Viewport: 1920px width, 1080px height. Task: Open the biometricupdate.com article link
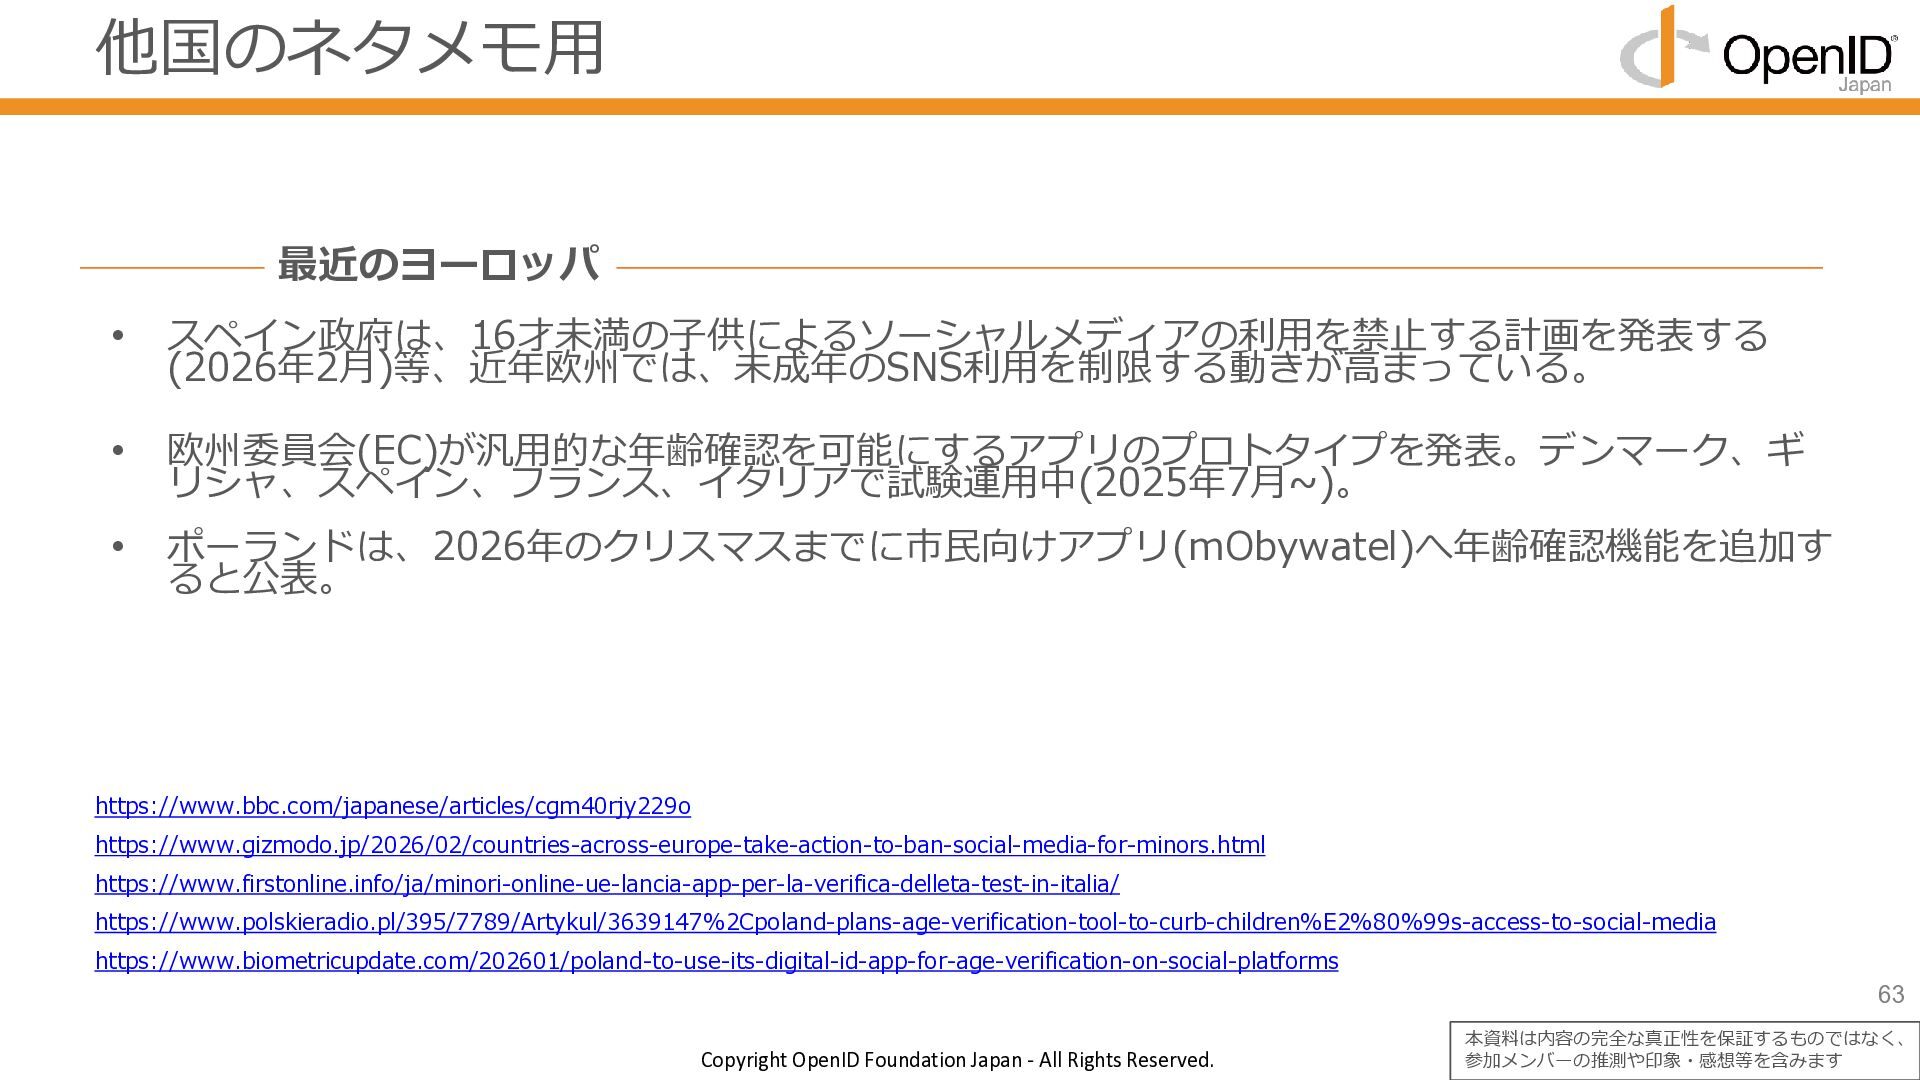coord(716,961)
